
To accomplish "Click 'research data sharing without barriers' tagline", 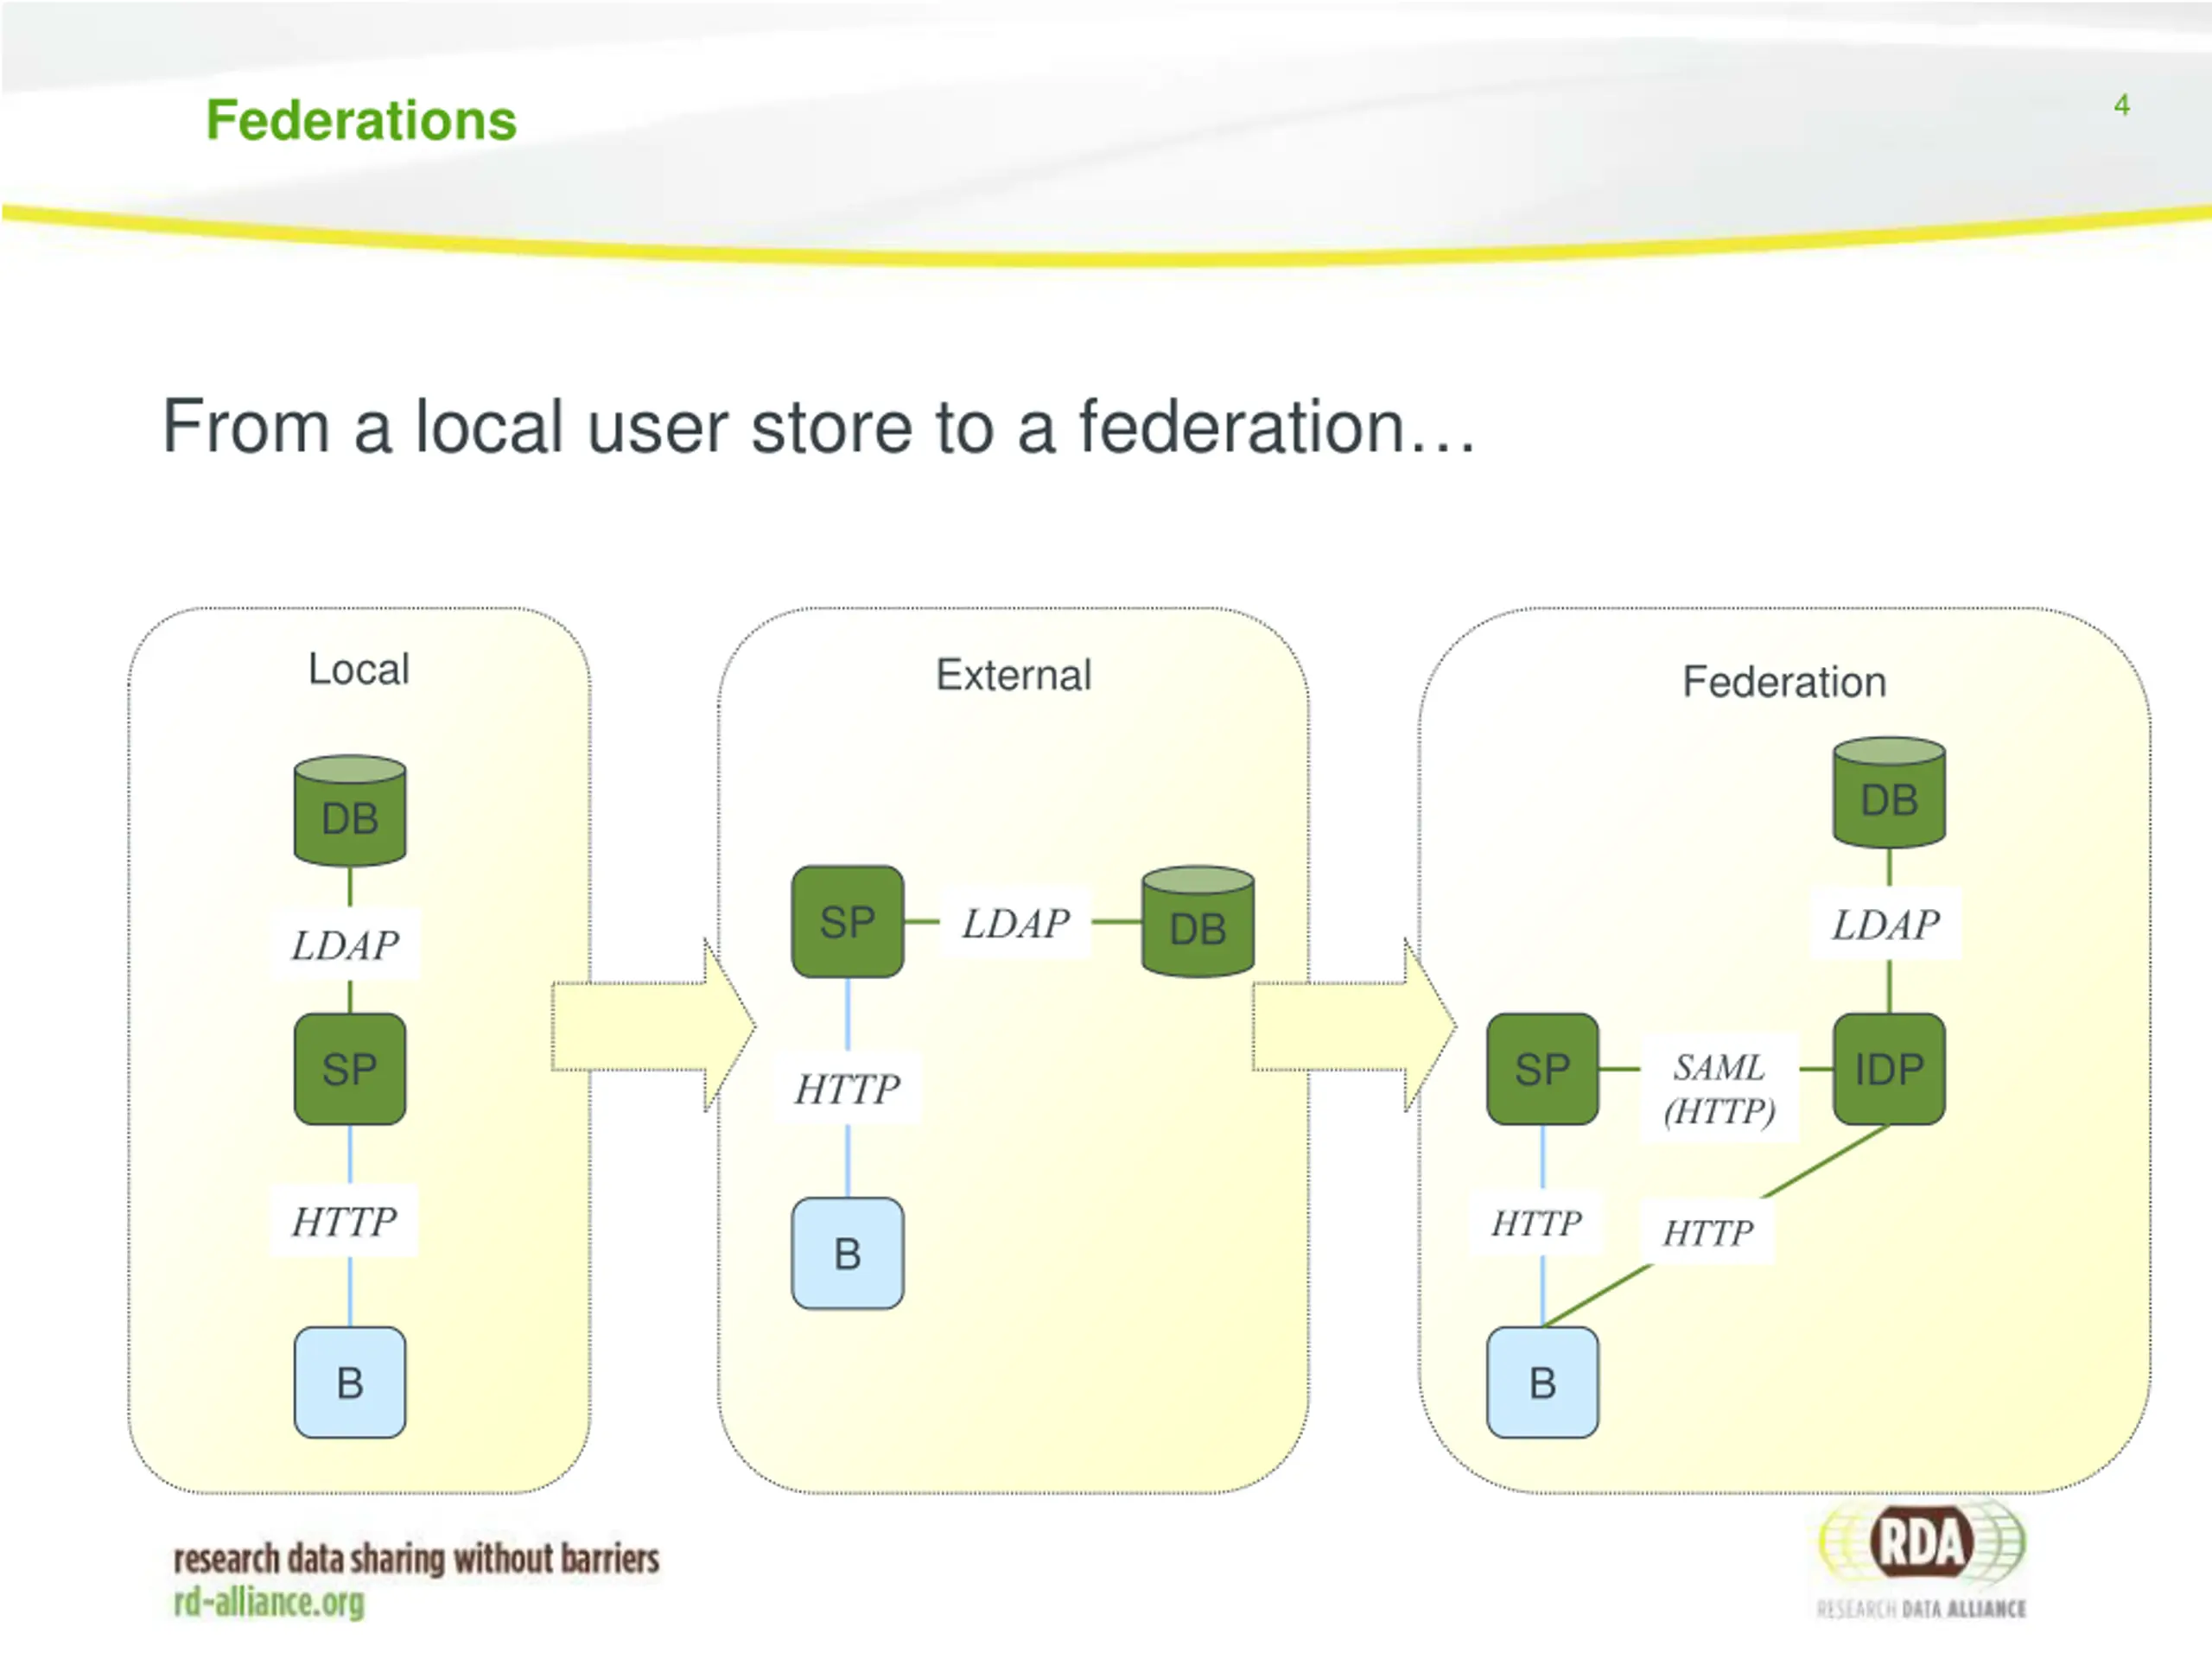I will pyautogui.click(x=416, y=1558).
